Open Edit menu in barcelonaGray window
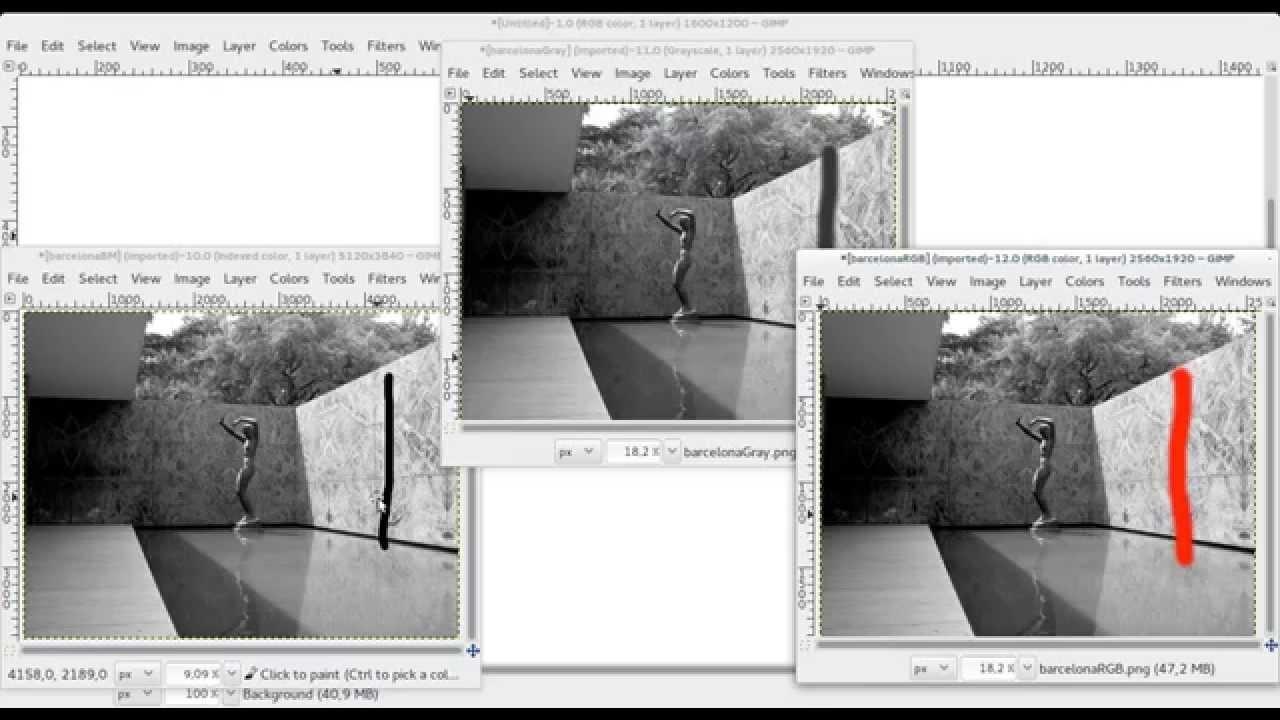This screenshot has height=720, width=1280. tap(494, 73)
